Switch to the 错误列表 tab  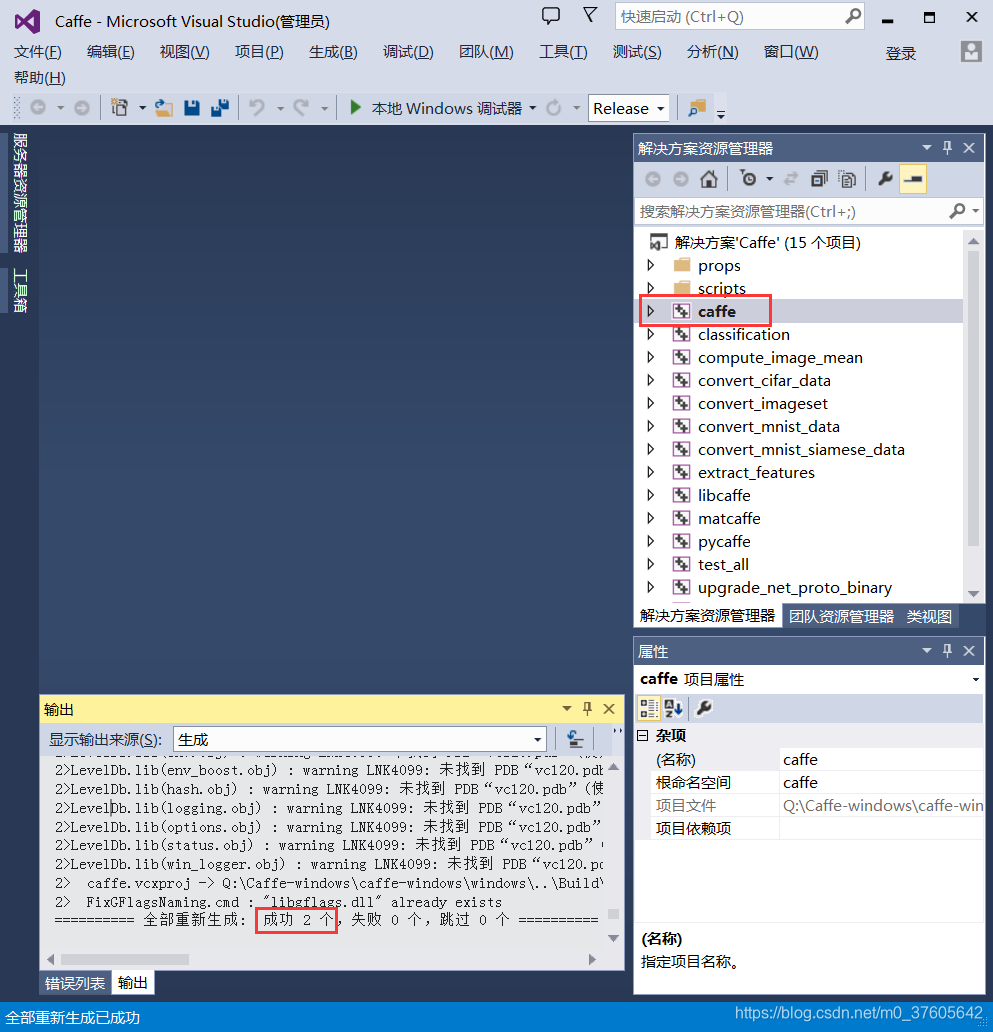(x=75, y=983)
